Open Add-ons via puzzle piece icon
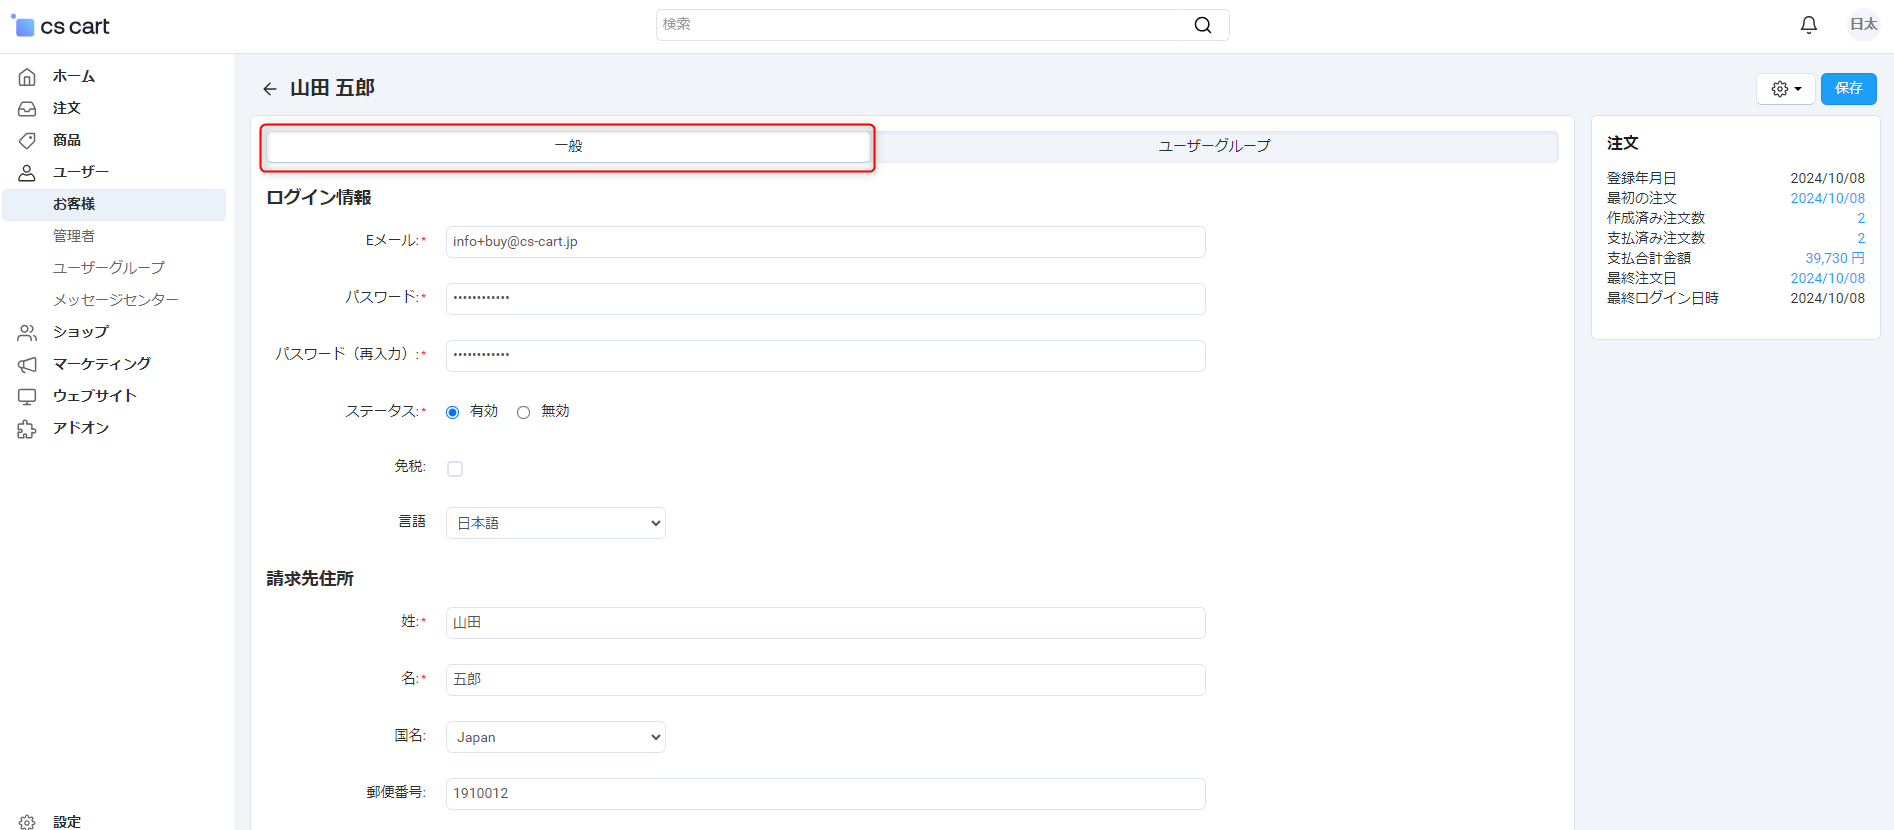1894x830 pixels. click(x=27, y=429)
